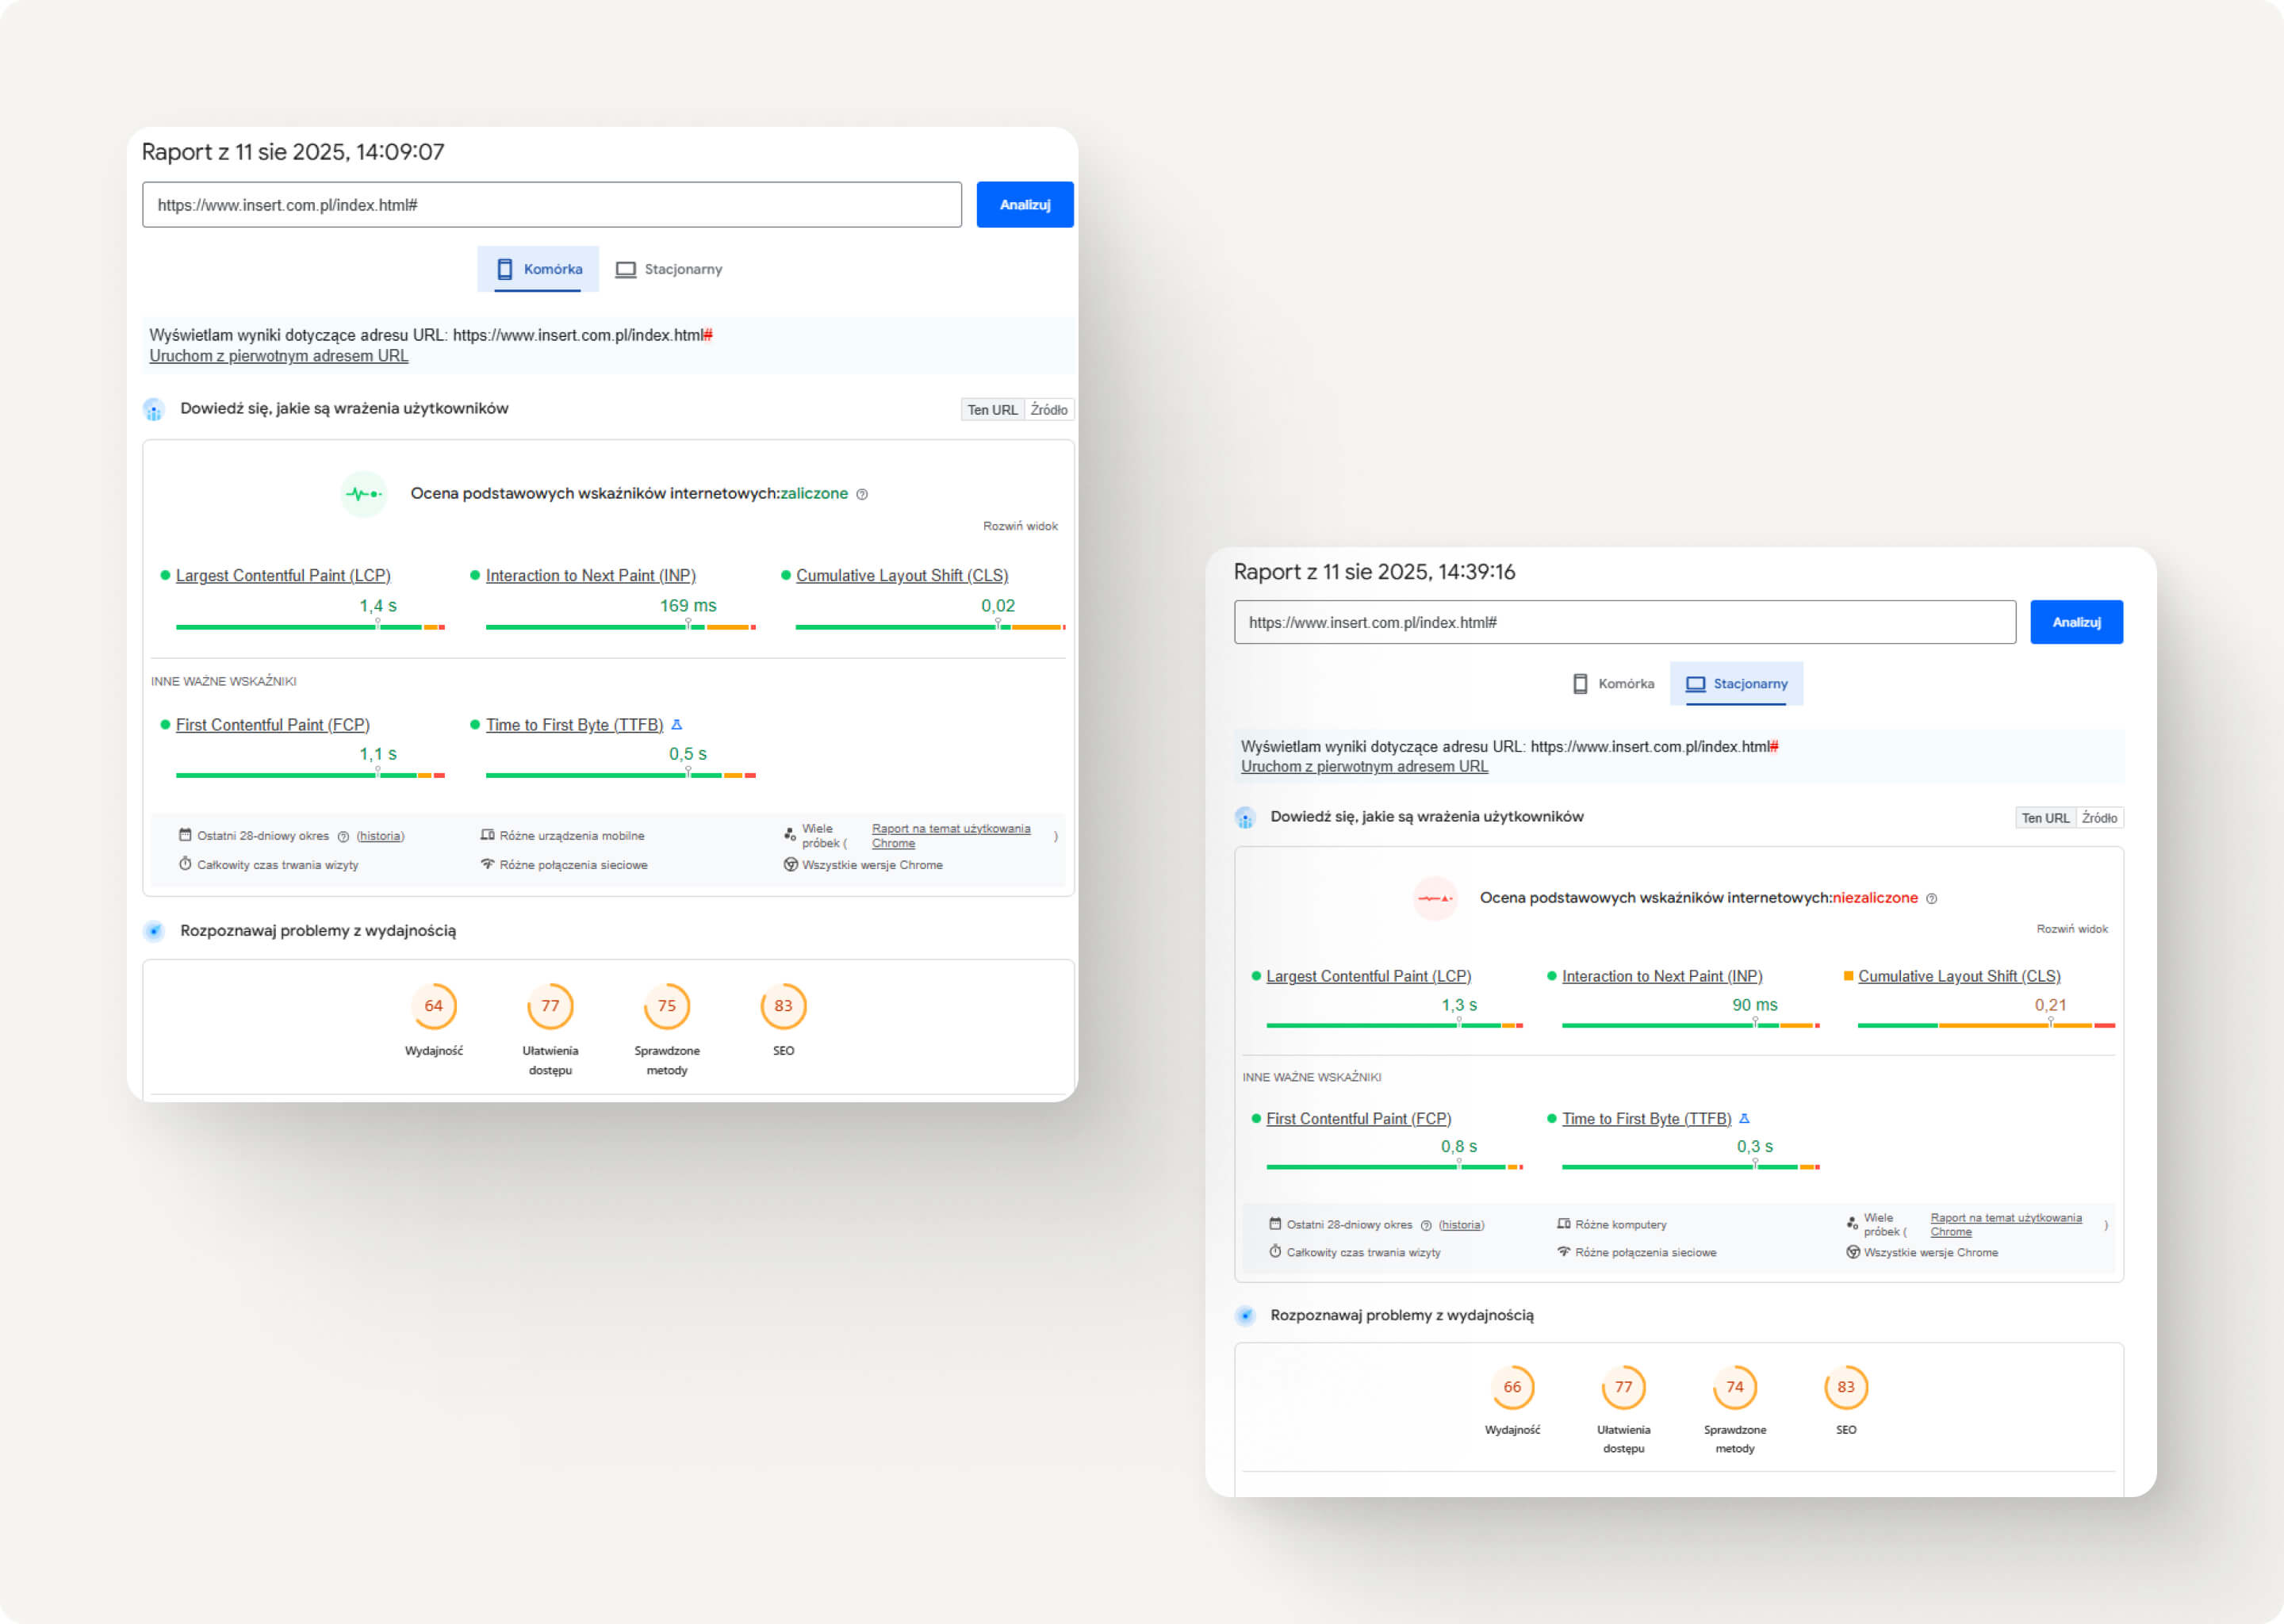2284x1624 pixels.
Task: Click Chrome icon by 'Wszystkie wersje Chrome', 14:09:07 report
Action: point(790,864)
